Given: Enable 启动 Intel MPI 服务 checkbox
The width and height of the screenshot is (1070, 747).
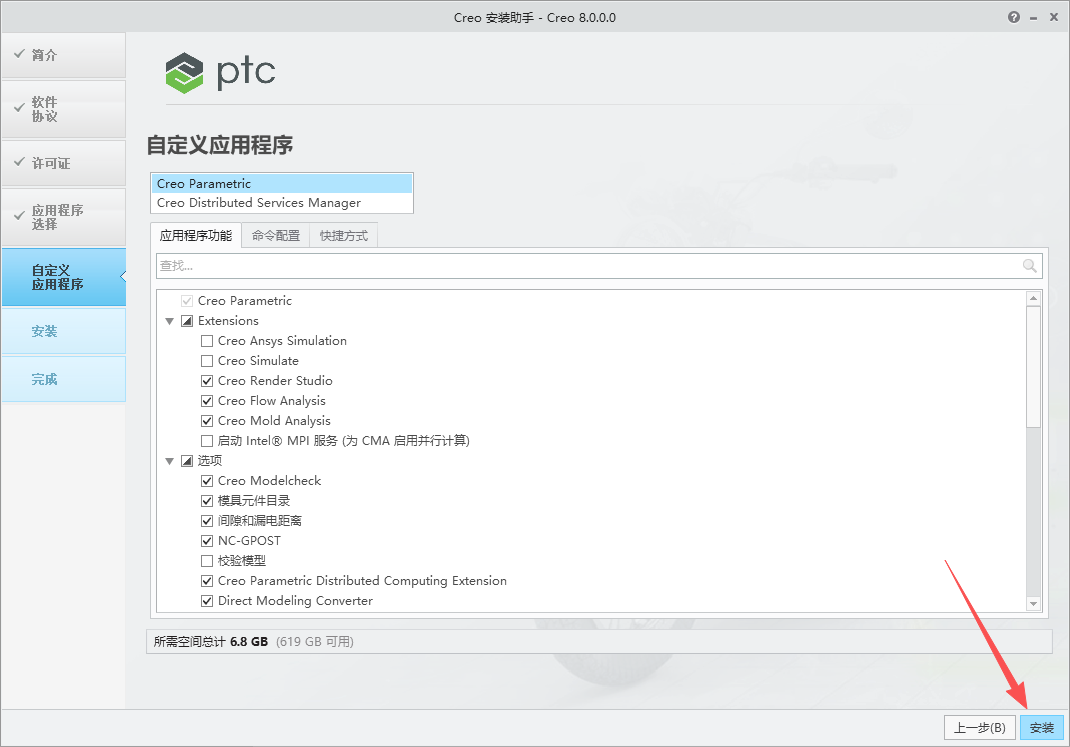Looking at the screenshot, I should [206, 440].
